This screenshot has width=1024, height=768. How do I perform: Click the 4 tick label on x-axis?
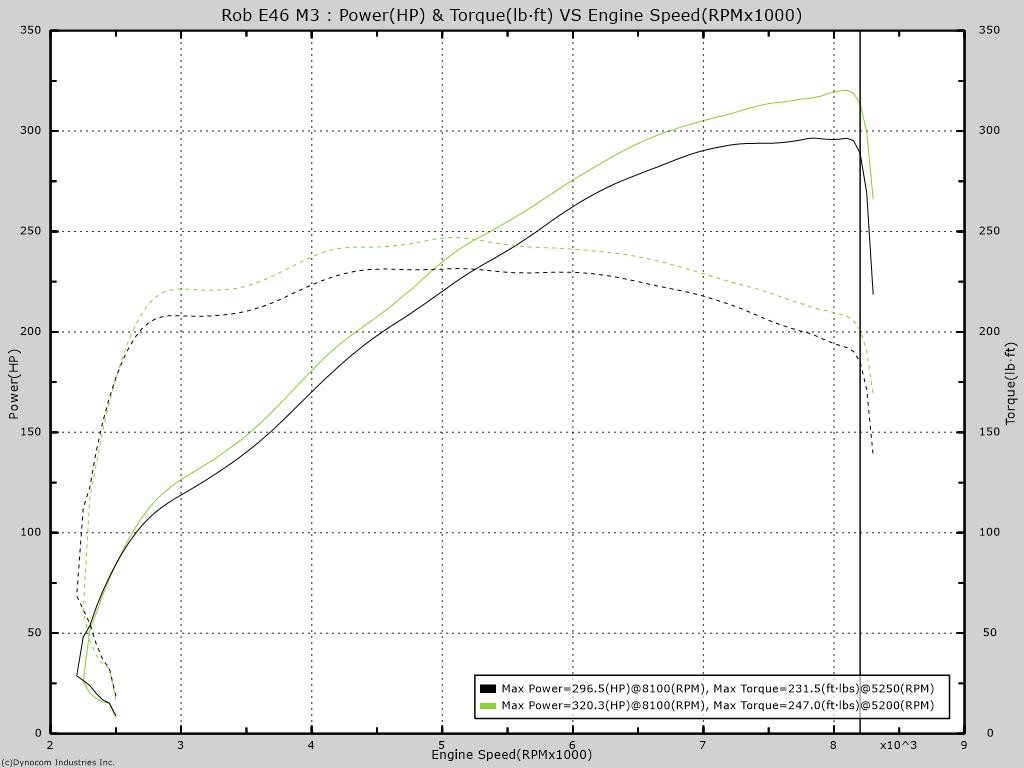311,745
